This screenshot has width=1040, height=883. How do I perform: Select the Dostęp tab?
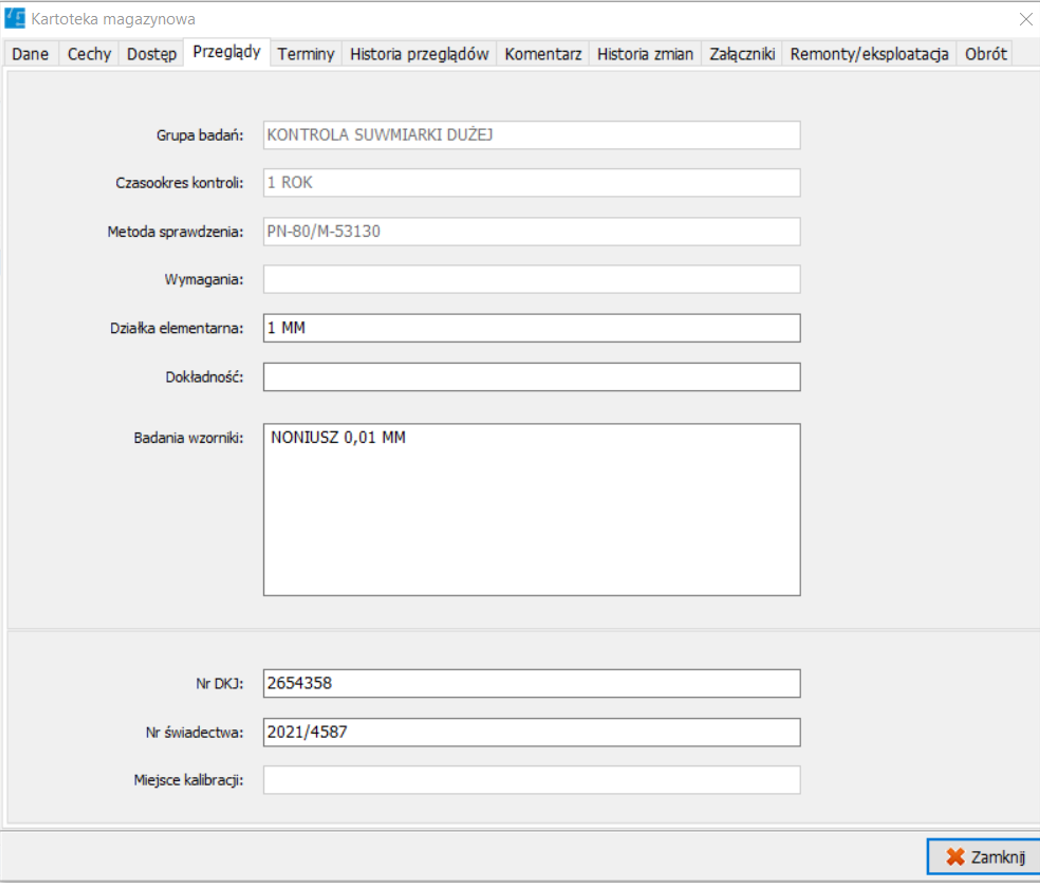point(152,54)
